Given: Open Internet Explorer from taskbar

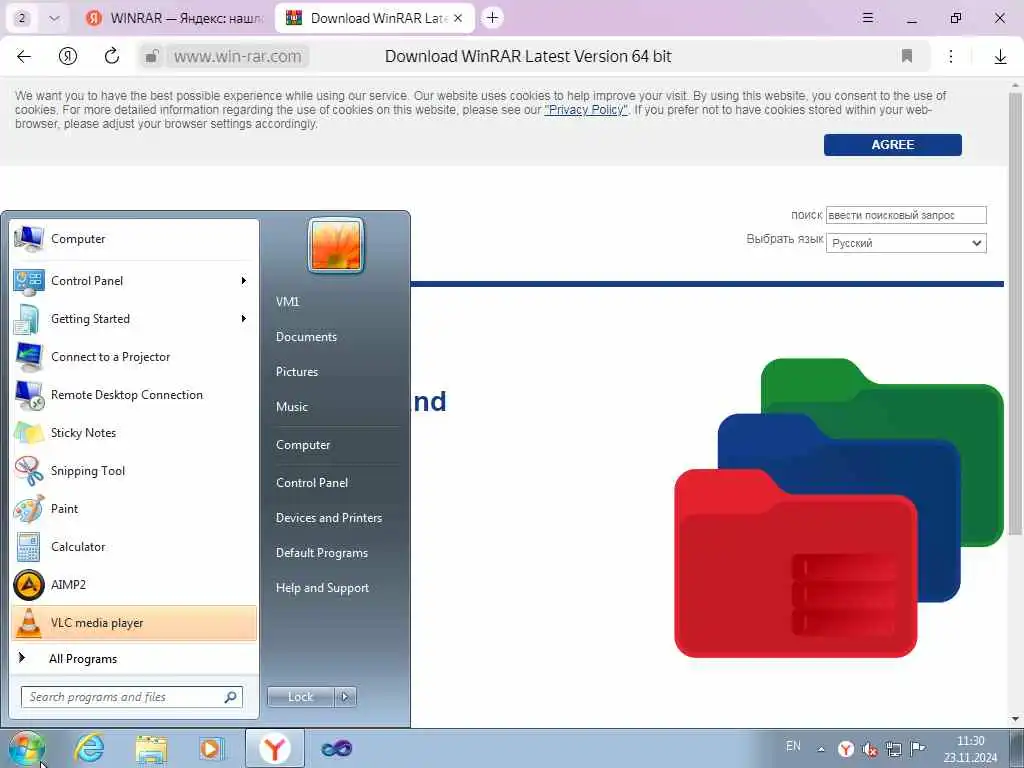Looking at the screenshot, I should coord(89,748).
